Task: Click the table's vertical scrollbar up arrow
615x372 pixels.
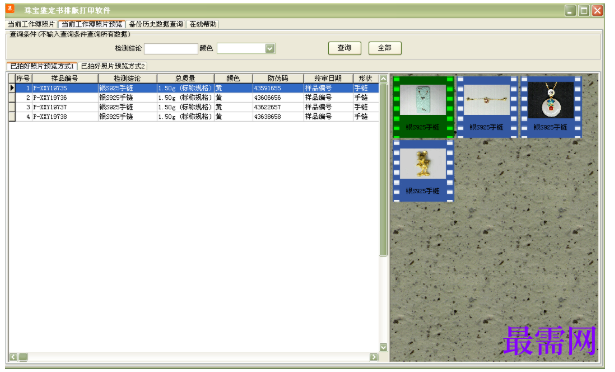Action: click(383, 79)
